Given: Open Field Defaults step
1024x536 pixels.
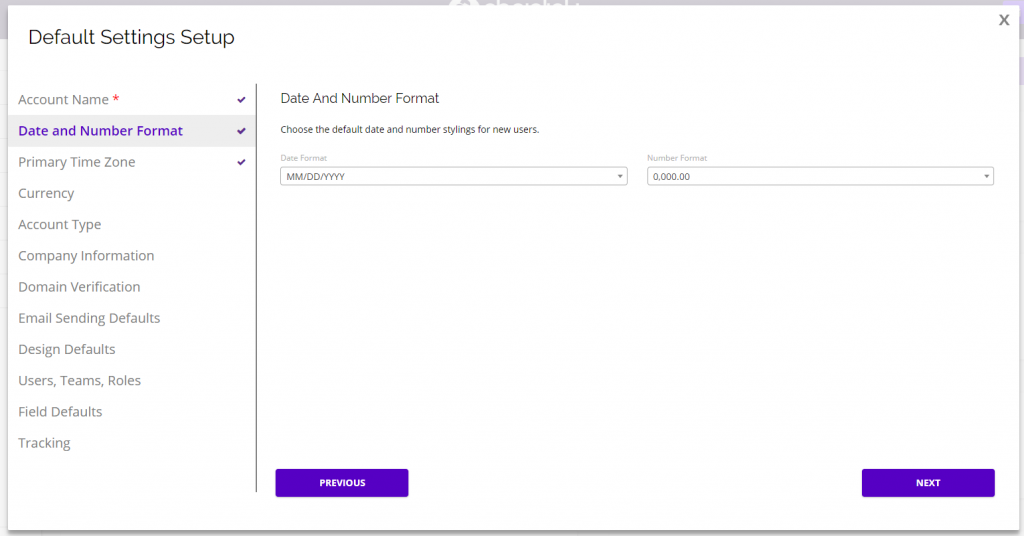Looking at the screenshot, I should 131,412.
